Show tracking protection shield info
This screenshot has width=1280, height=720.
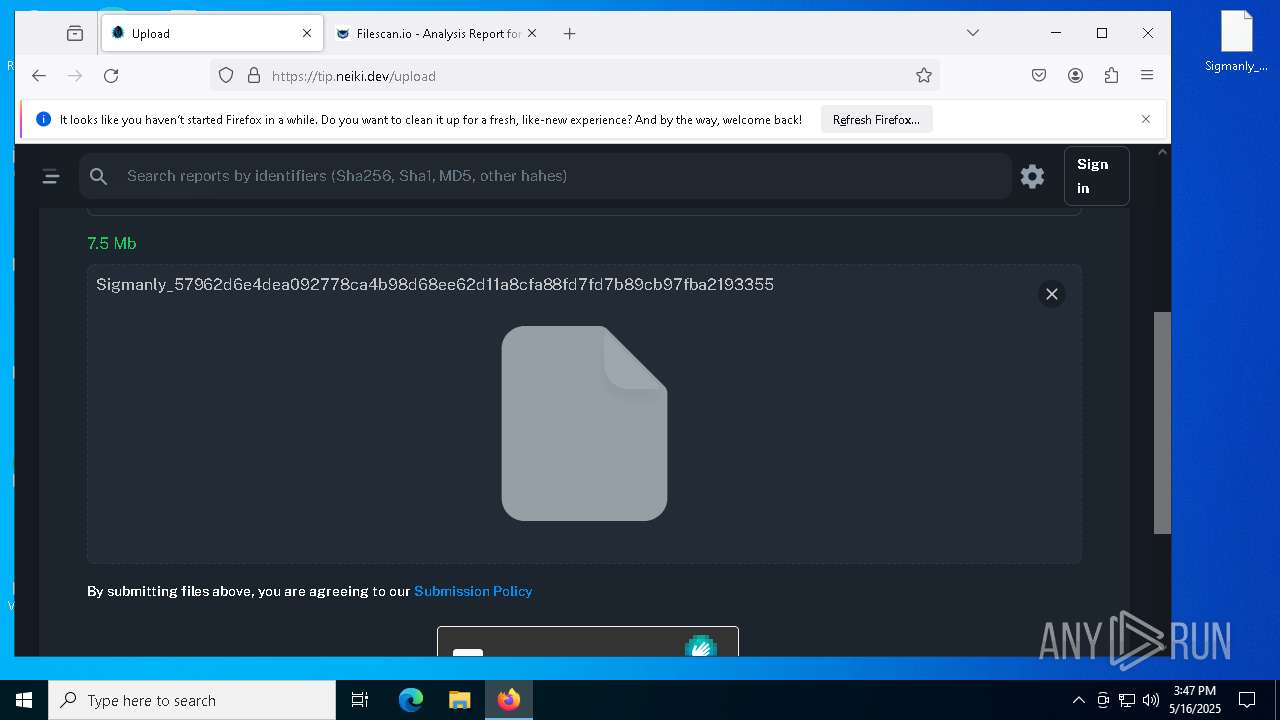[x=226, y=75]
